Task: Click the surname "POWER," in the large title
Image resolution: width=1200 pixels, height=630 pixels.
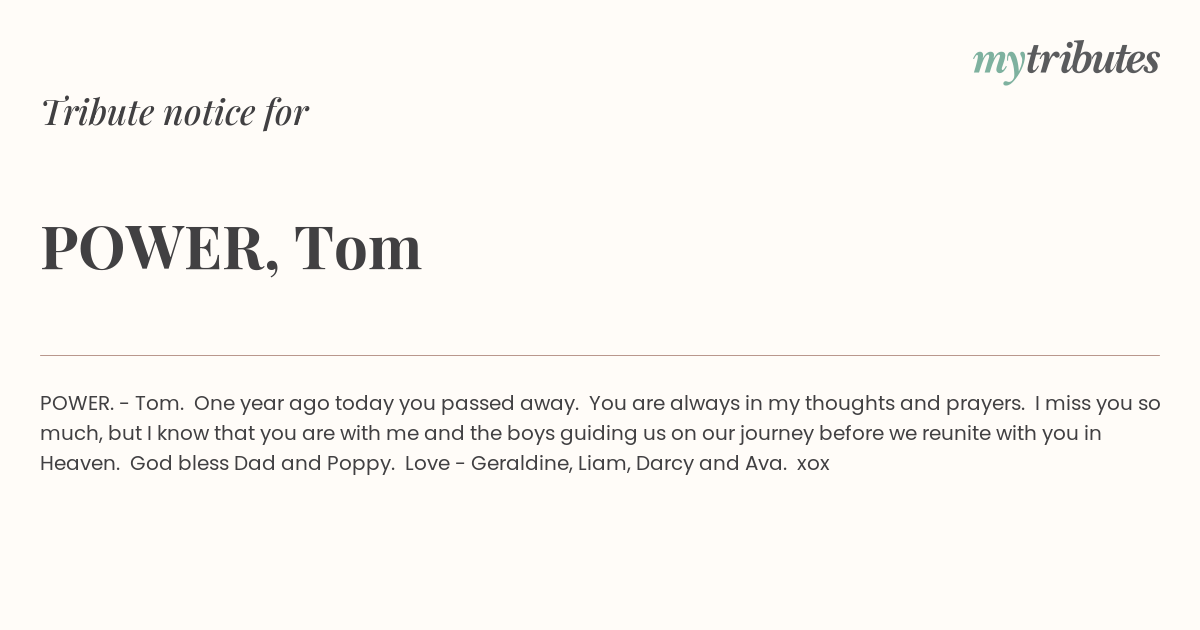Action: point(160,248)
